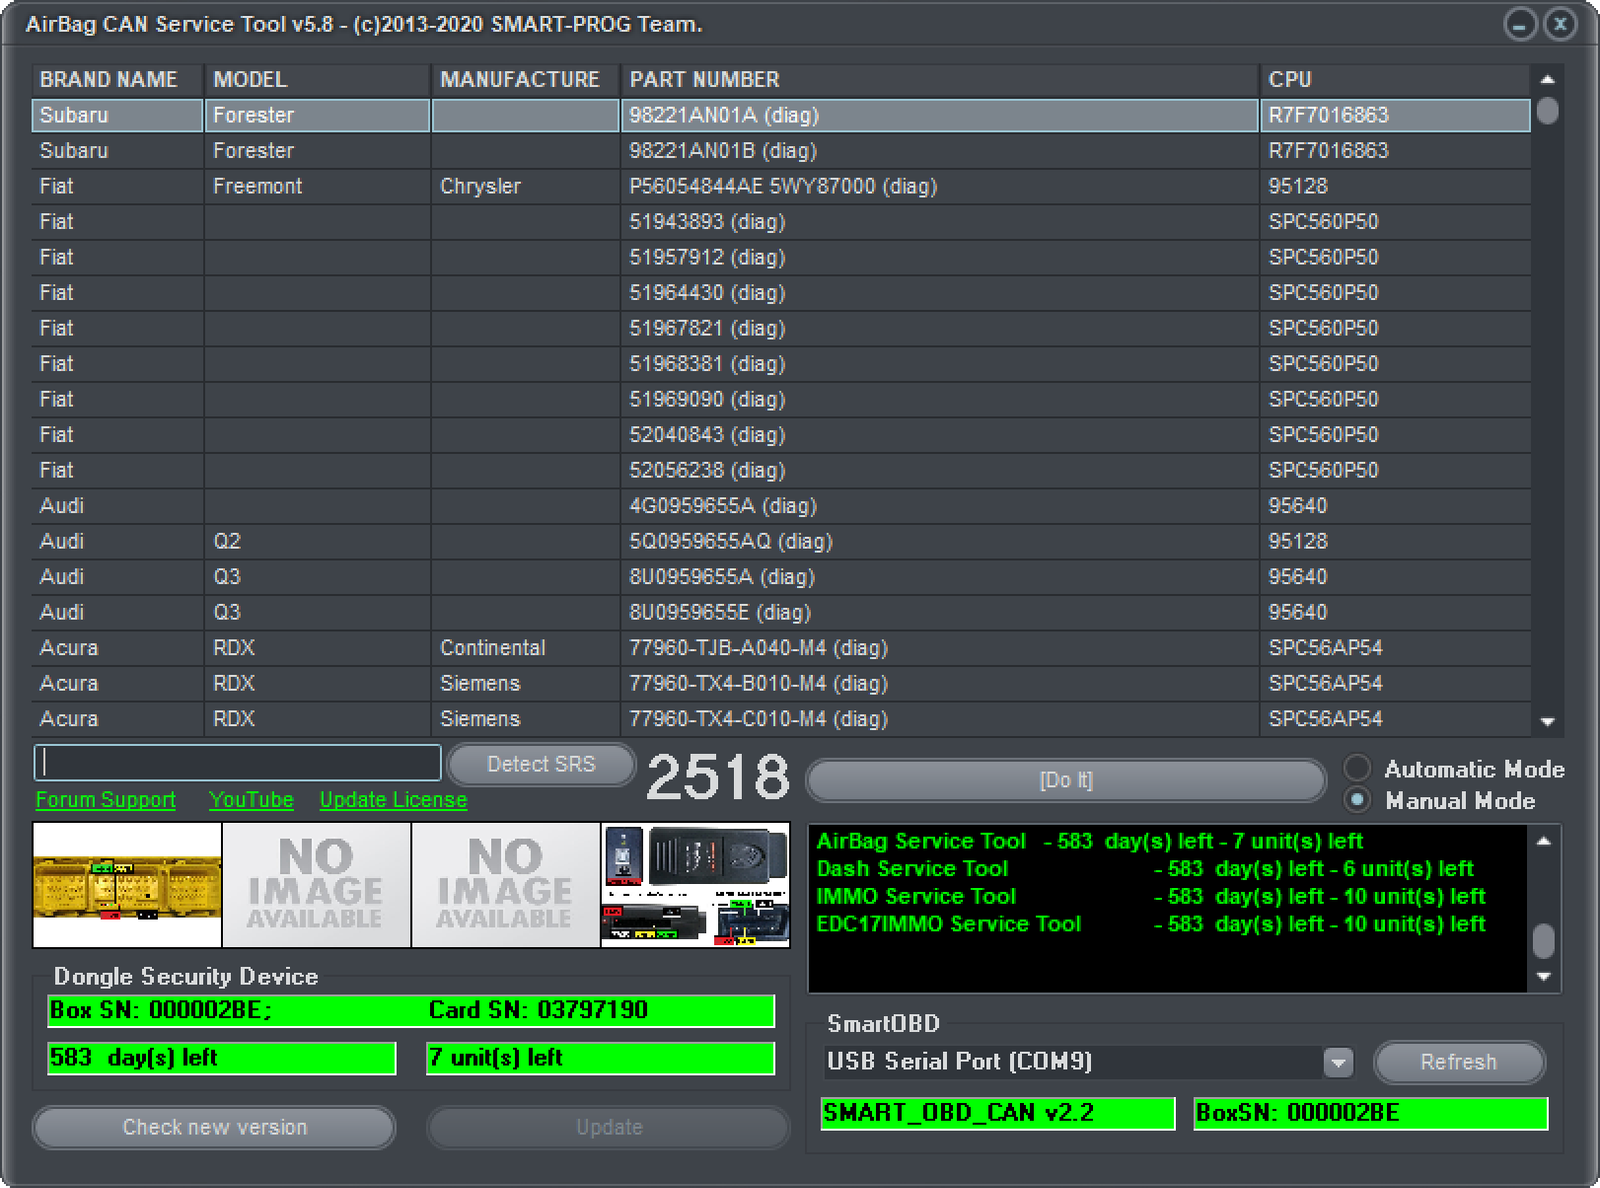Click the CPU column header
The width and height of the screenshot is (1600, 1188).
pyautogui.click(x=1289, y=80)
